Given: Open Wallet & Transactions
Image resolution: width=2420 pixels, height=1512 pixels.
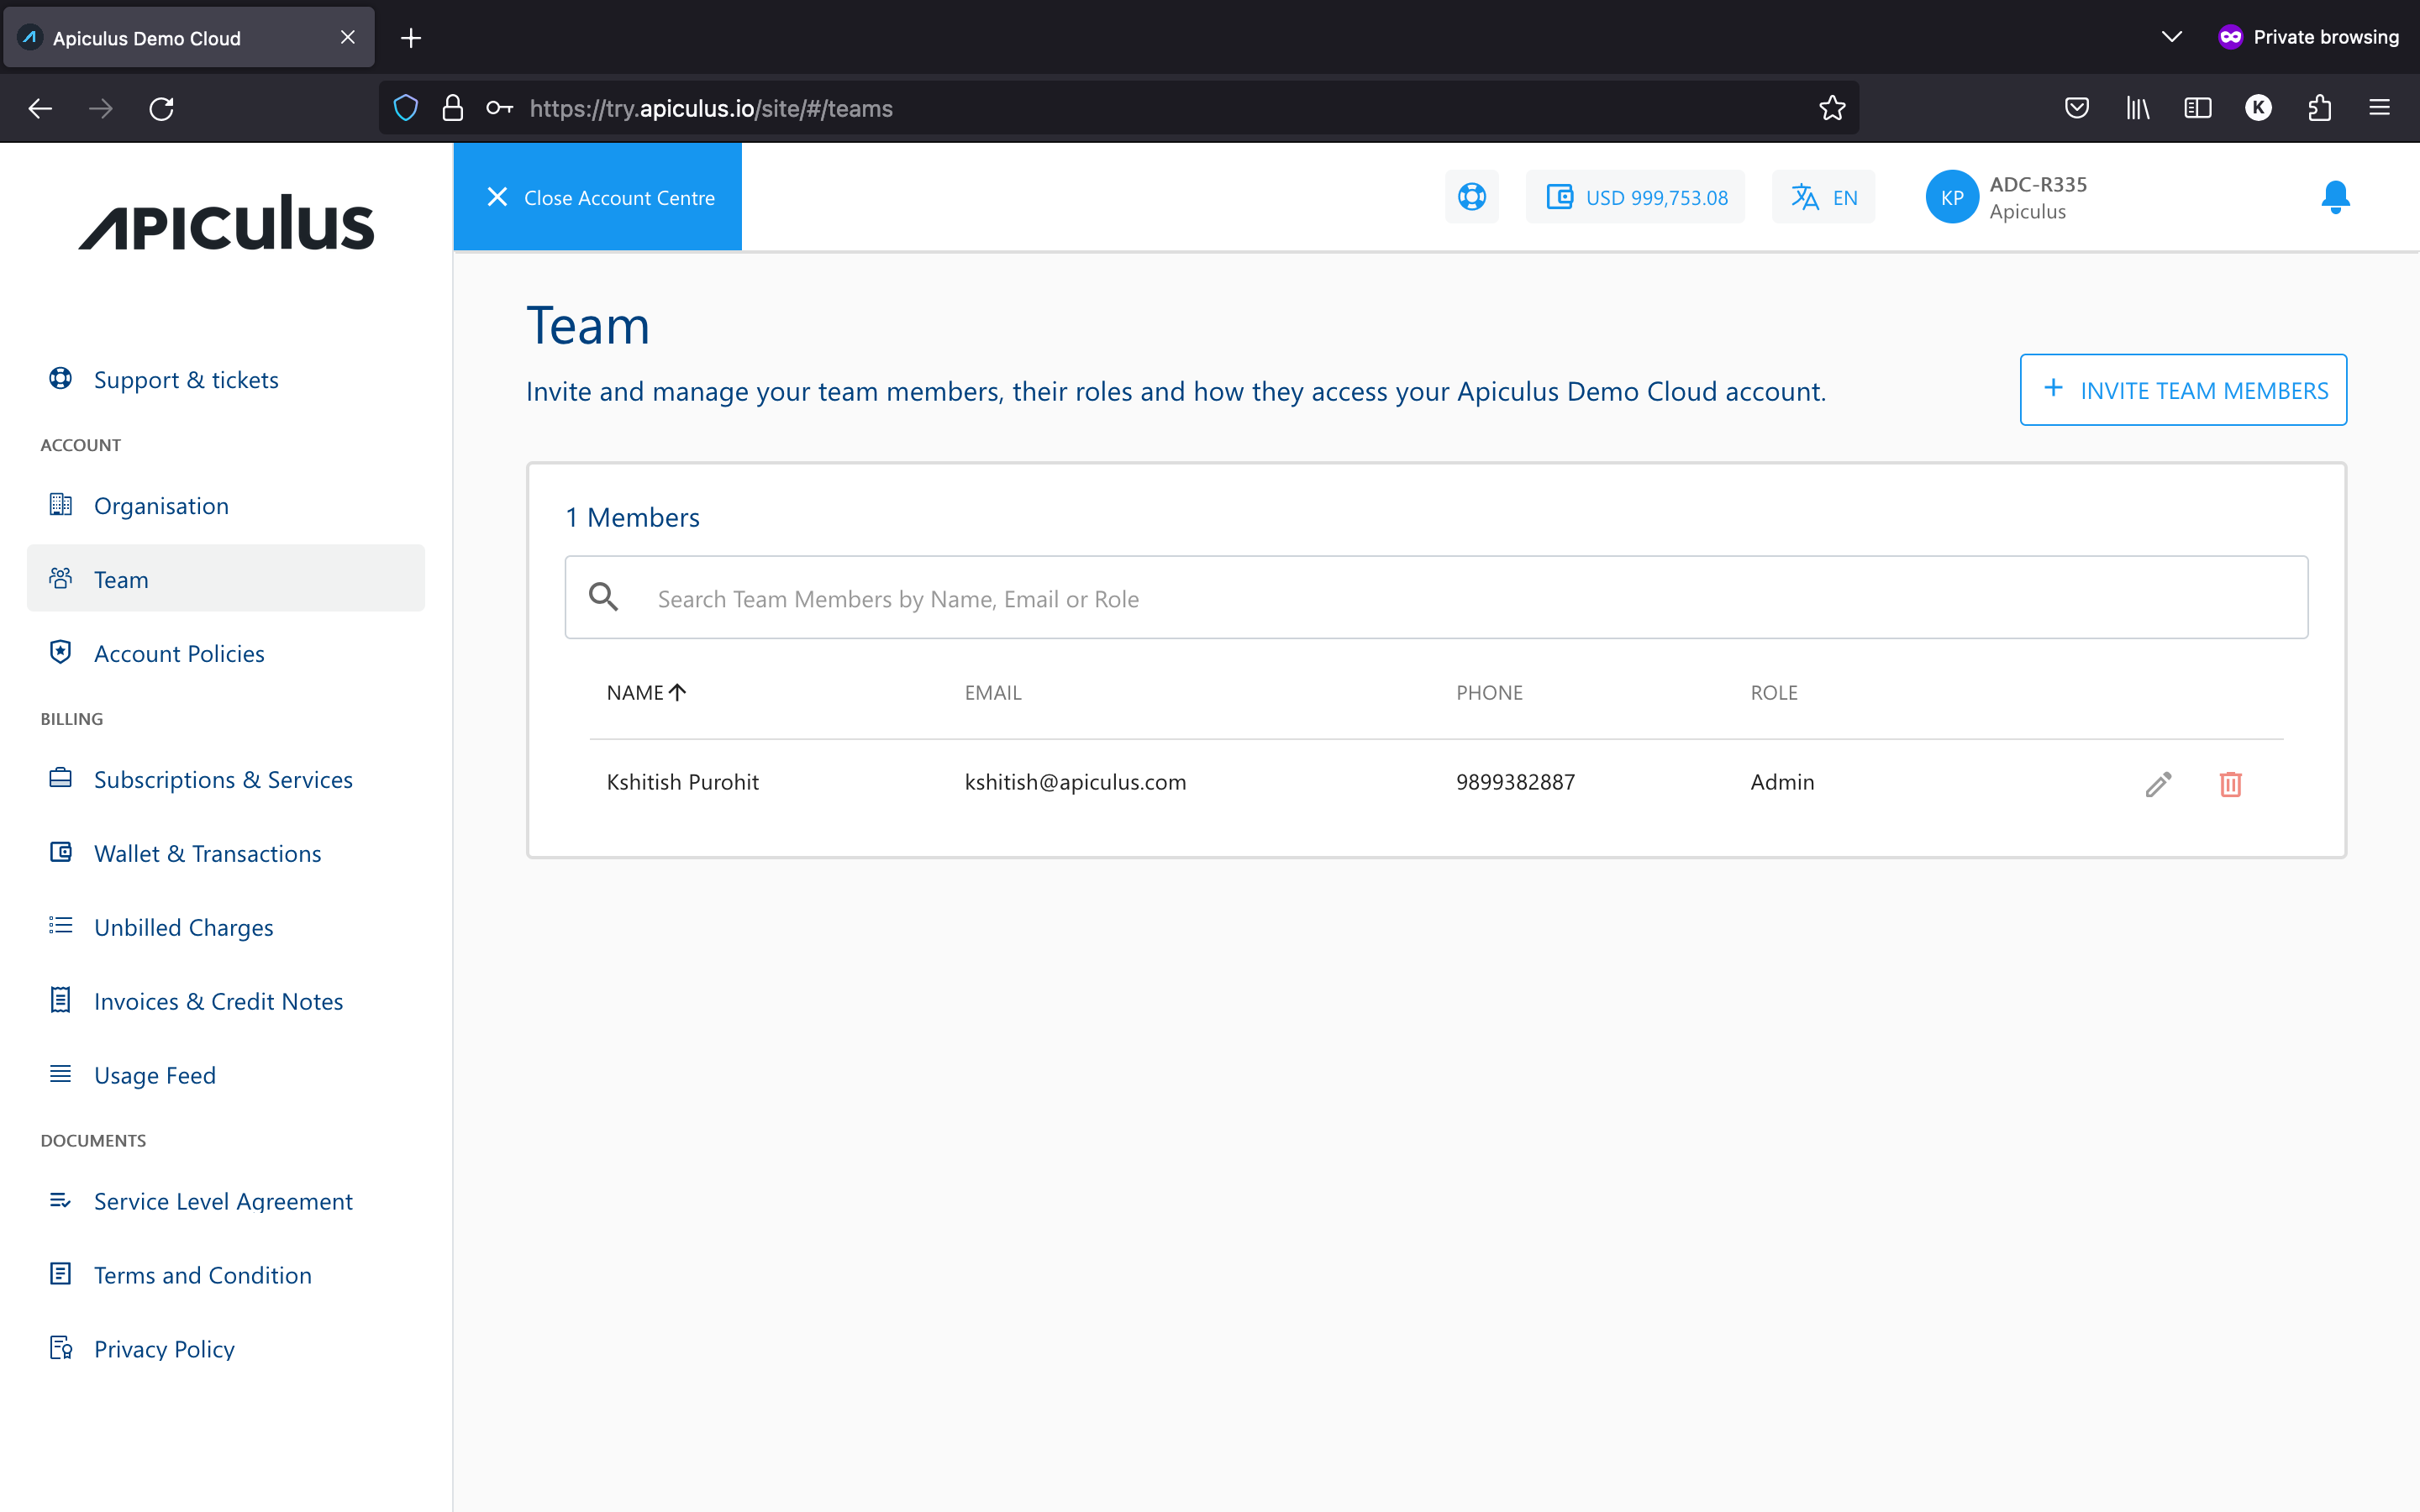Looking at the screenshot, I should click(208, 853).
